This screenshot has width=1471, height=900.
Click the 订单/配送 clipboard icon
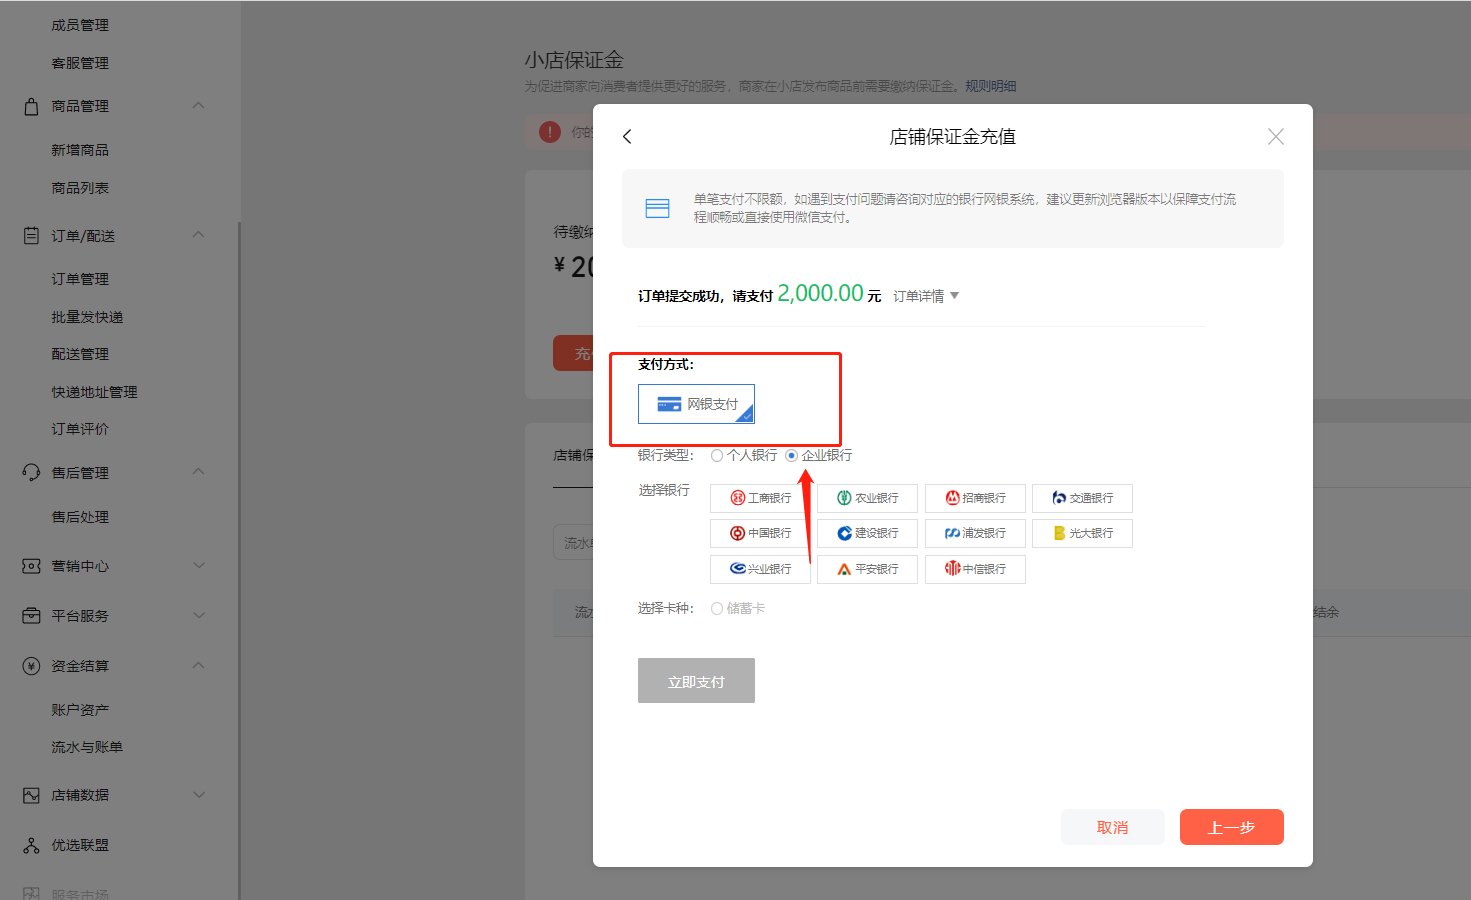coord(31,236)
